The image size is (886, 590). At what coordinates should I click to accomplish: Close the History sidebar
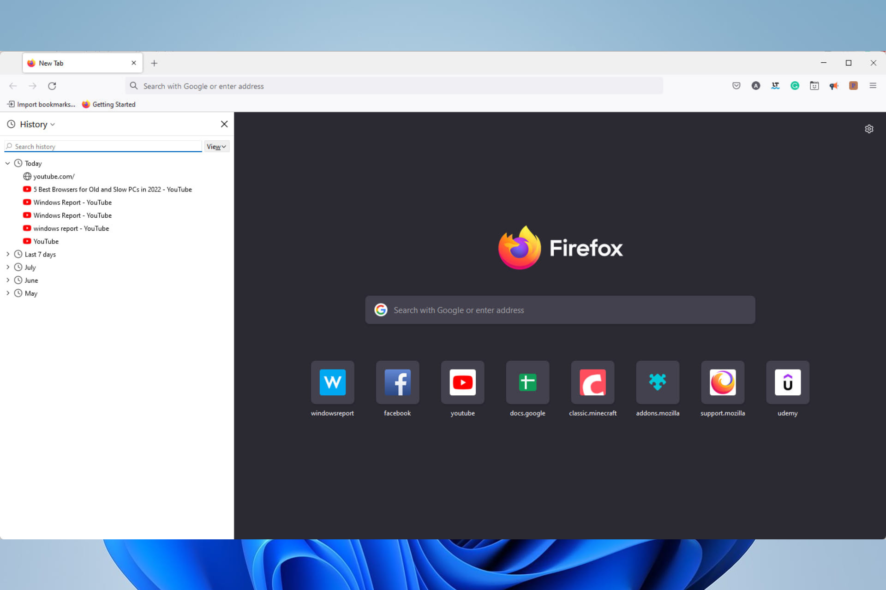click(224, 124)
